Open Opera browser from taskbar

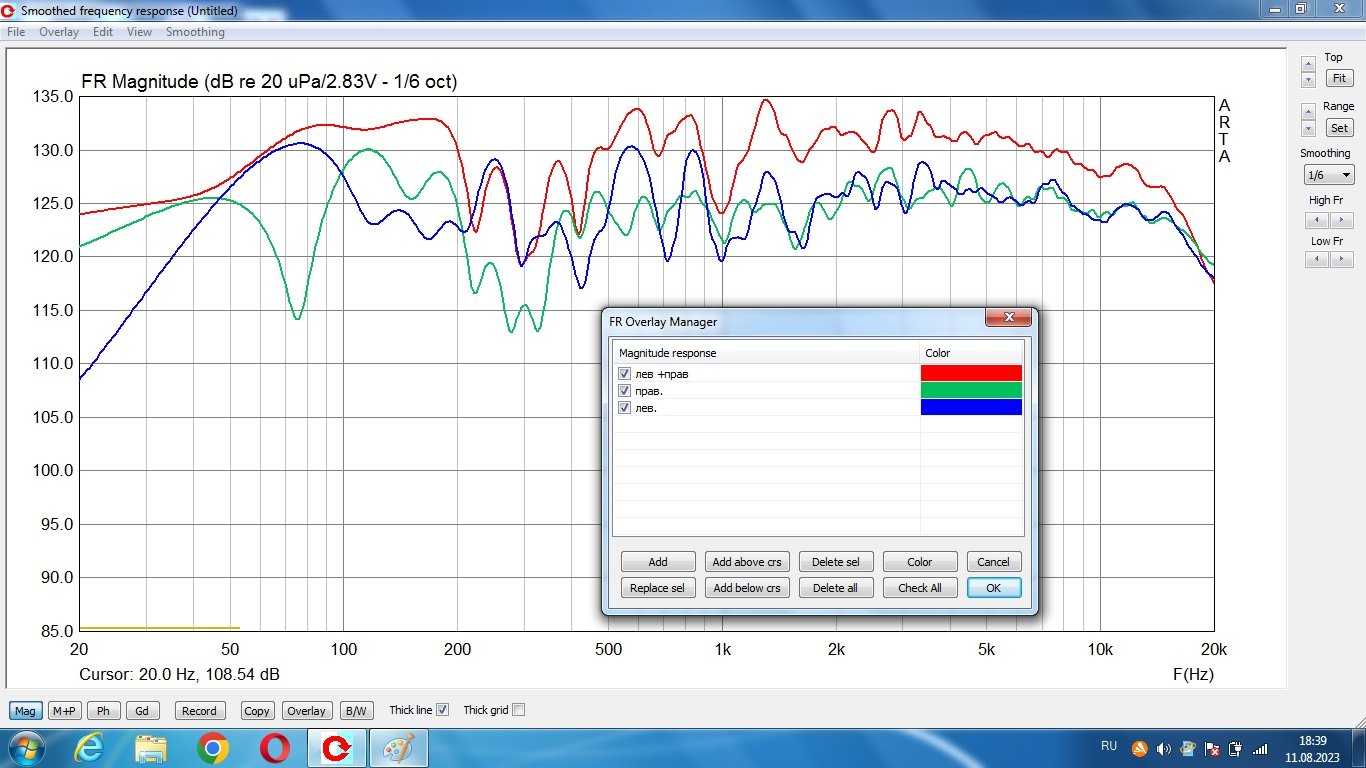274,748
